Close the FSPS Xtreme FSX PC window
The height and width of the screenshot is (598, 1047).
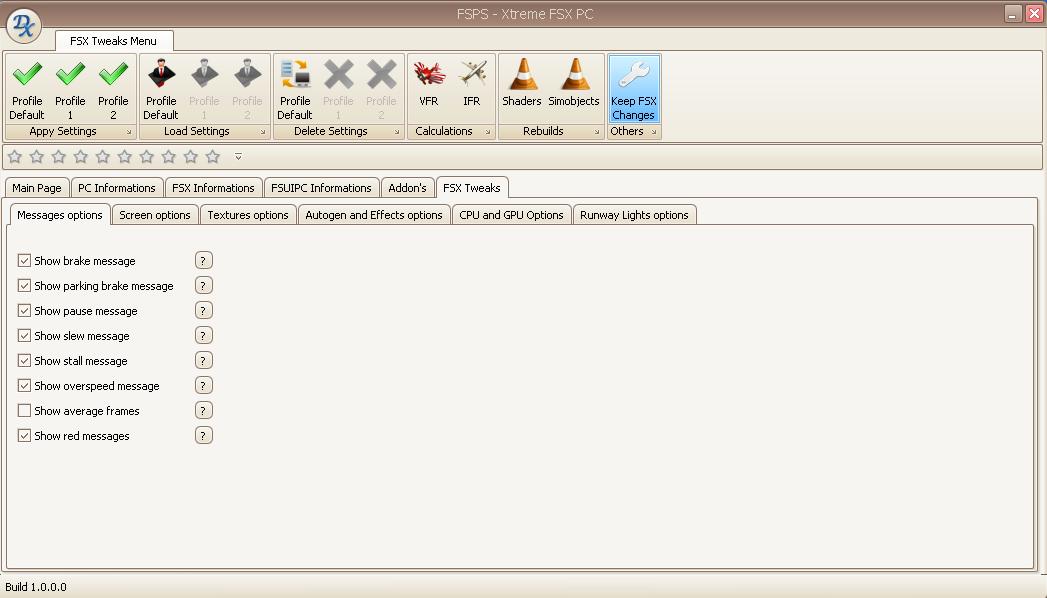coord(1034,13)
